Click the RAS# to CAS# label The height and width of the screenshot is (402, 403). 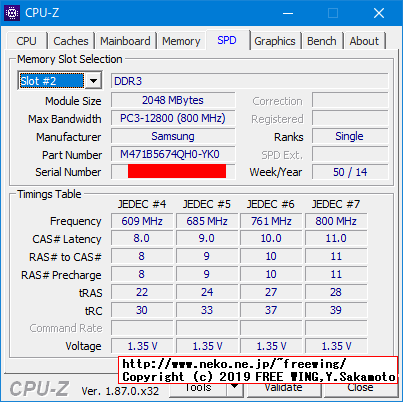[65, 257]
